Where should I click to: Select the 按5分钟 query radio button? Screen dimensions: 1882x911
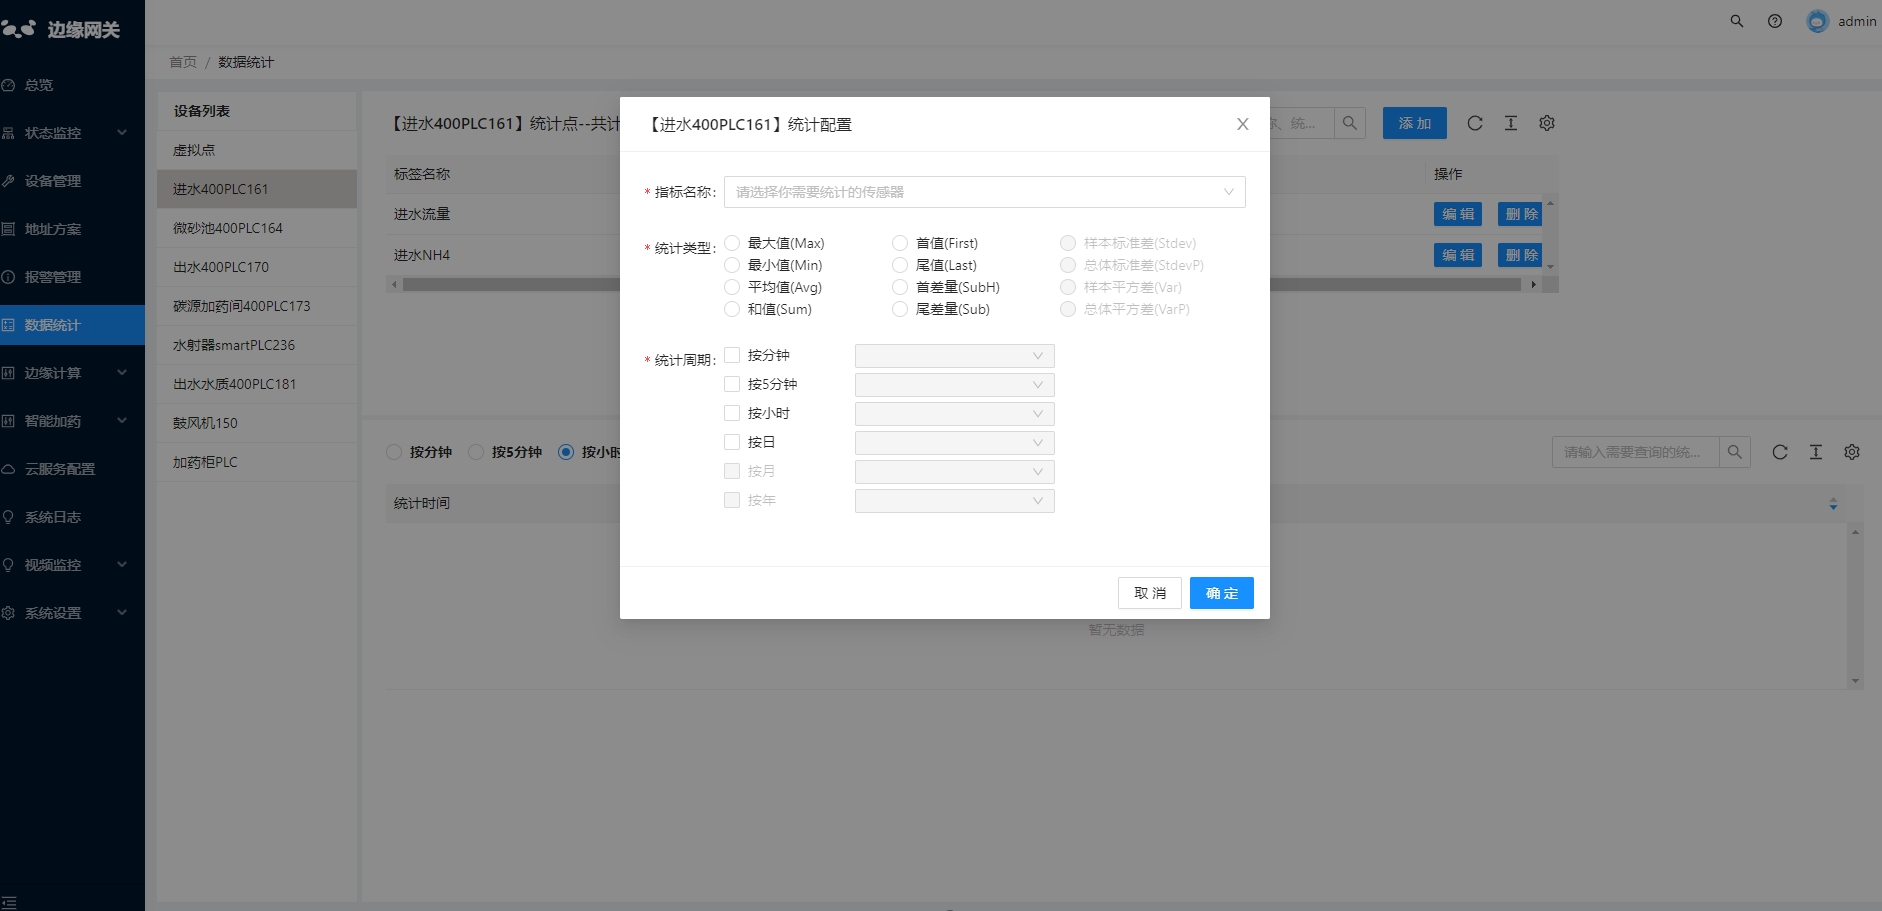[476, 452]
